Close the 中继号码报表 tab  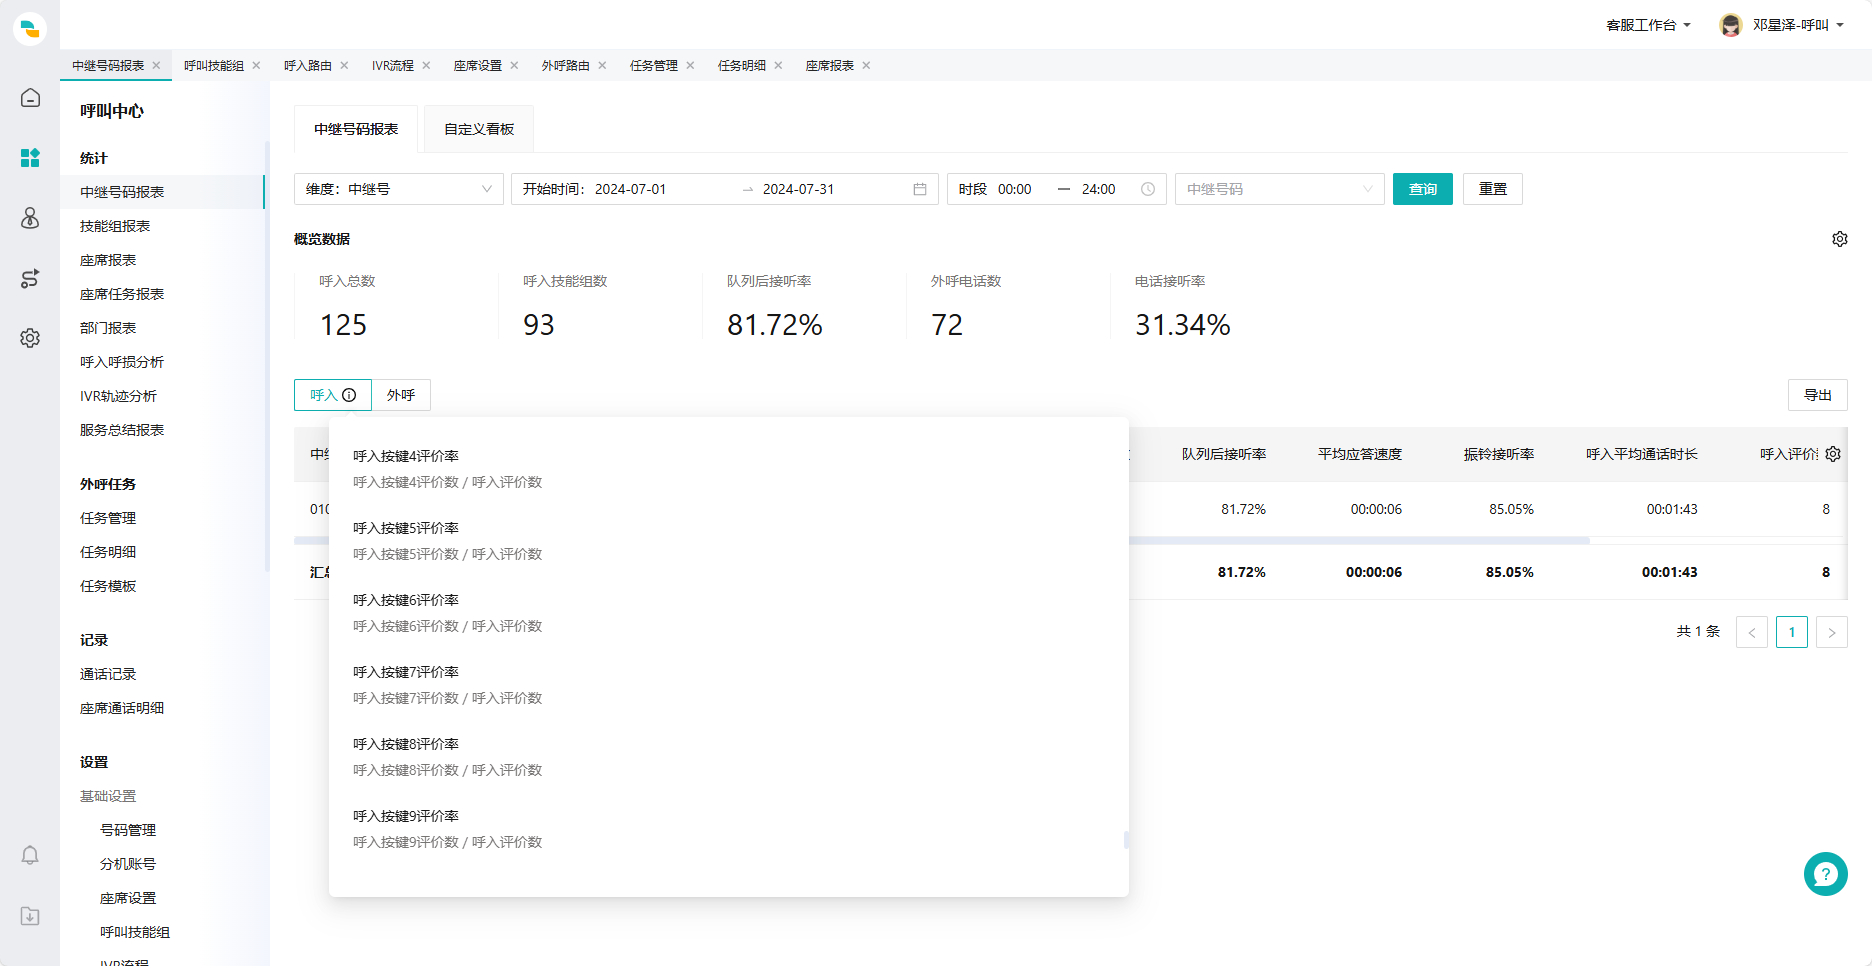(156, 65)
